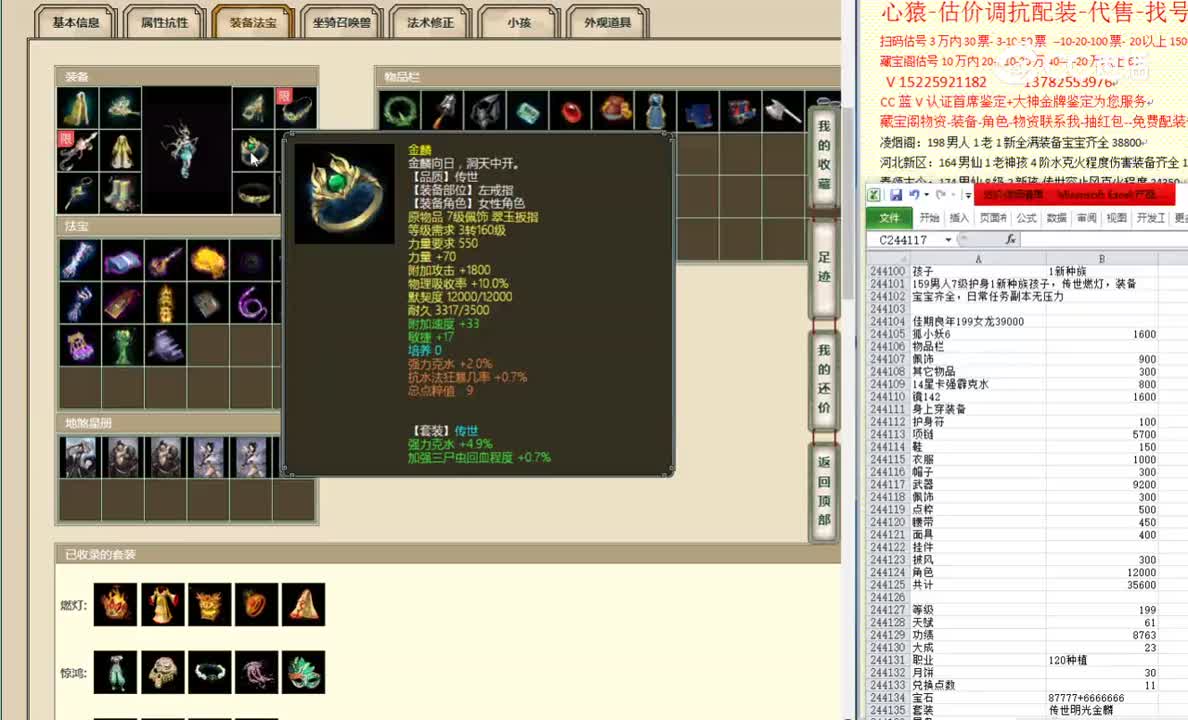
Task: Open the 小孩 tab
Action: tap(519, 22)
